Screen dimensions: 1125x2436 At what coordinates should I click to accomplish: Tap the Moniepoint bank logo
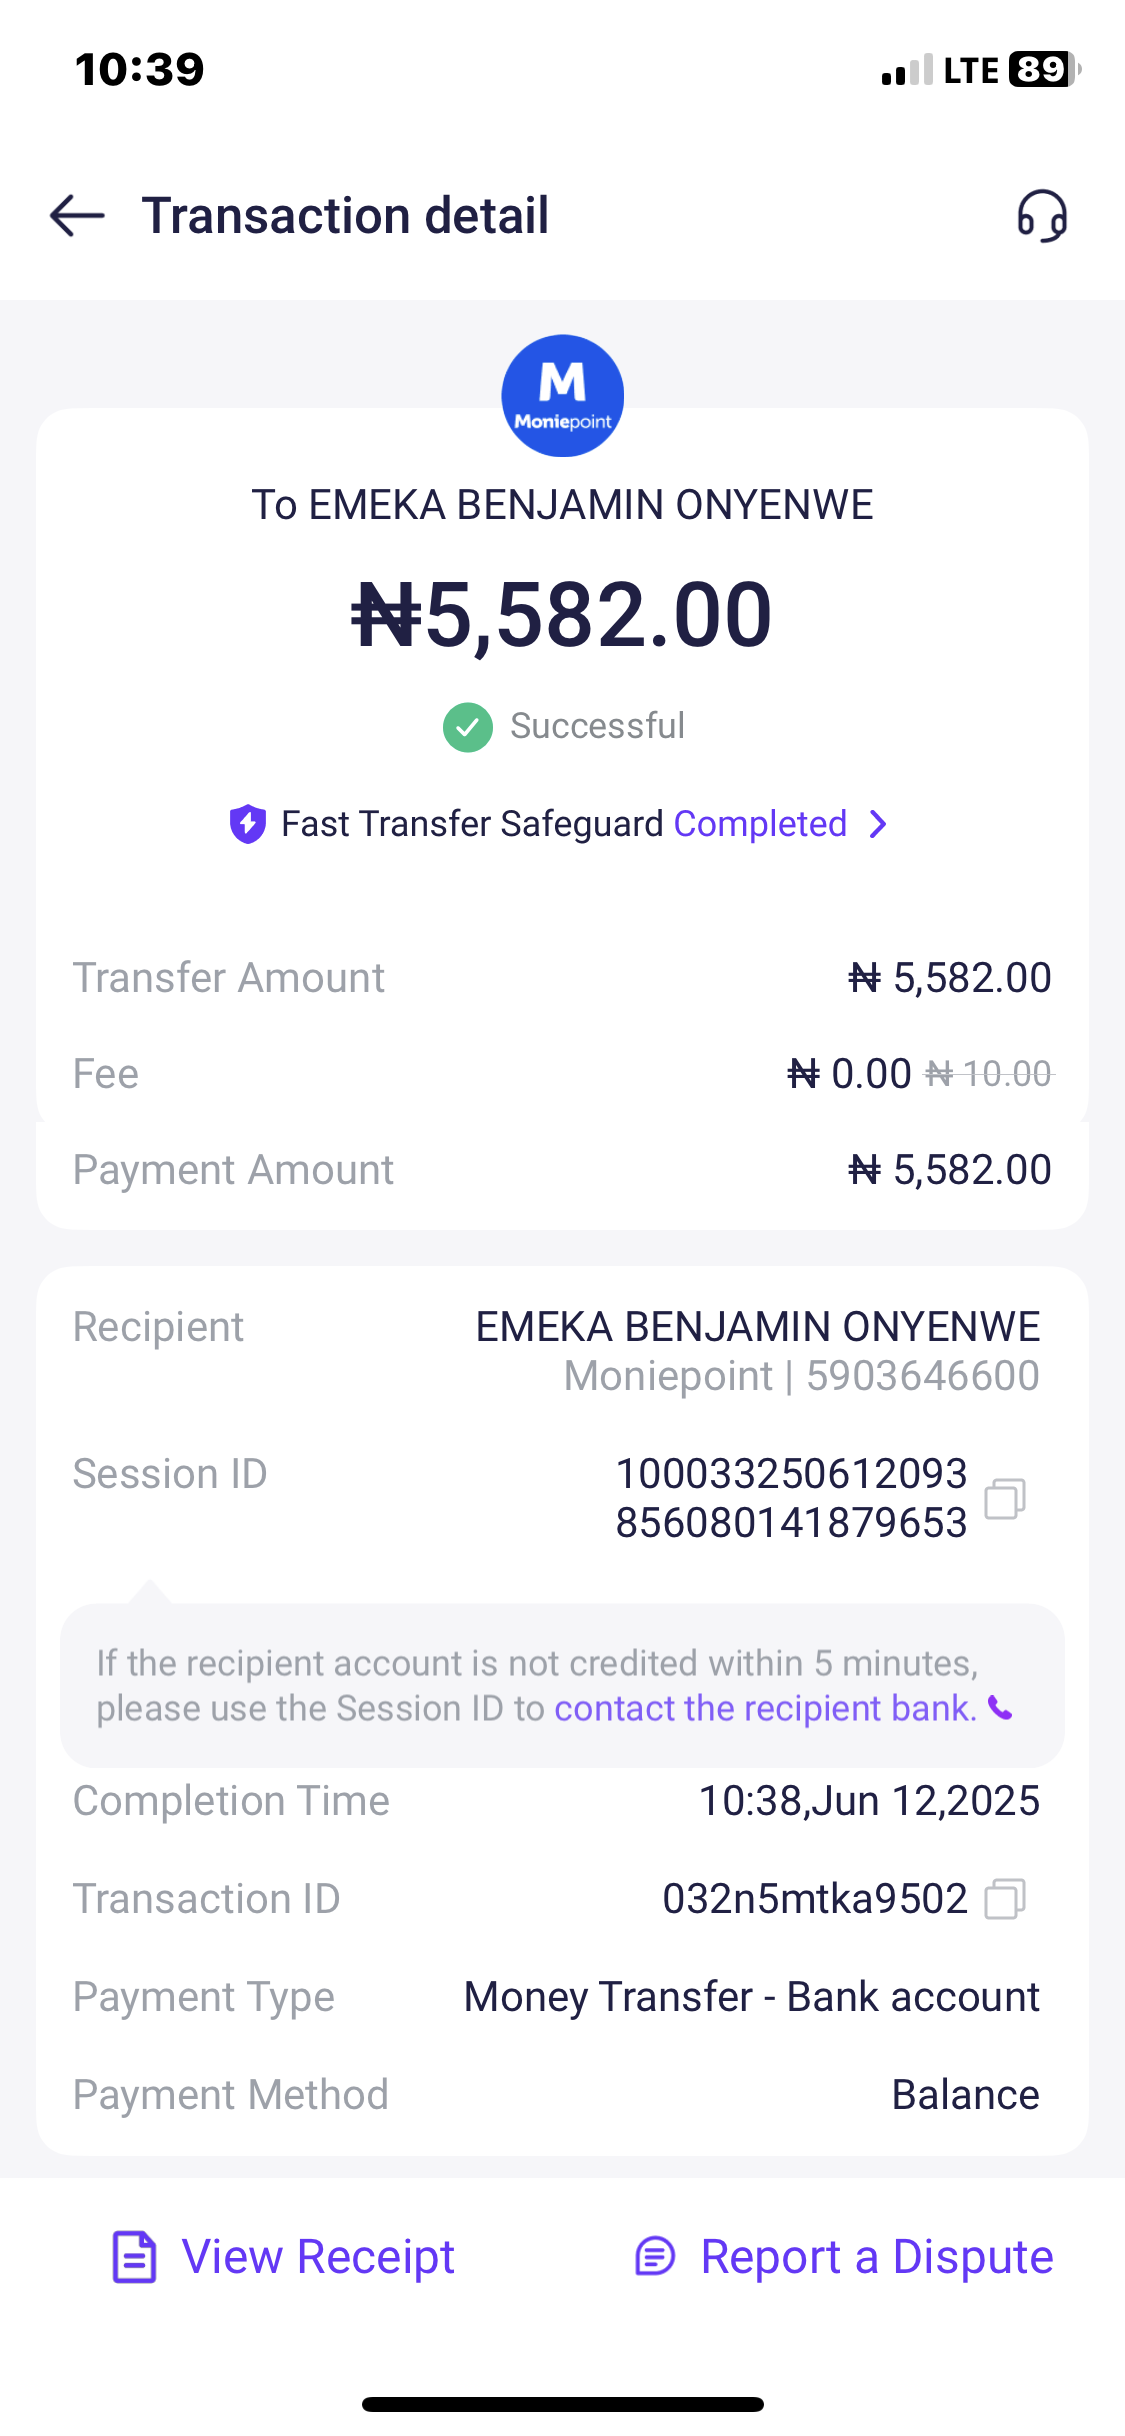[x=562, y=396]
